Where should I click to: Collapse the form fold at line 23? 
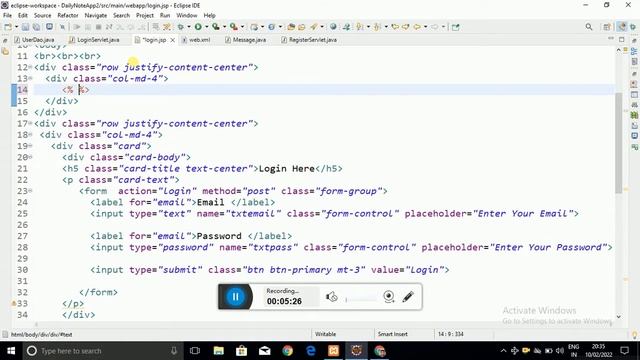31,191
